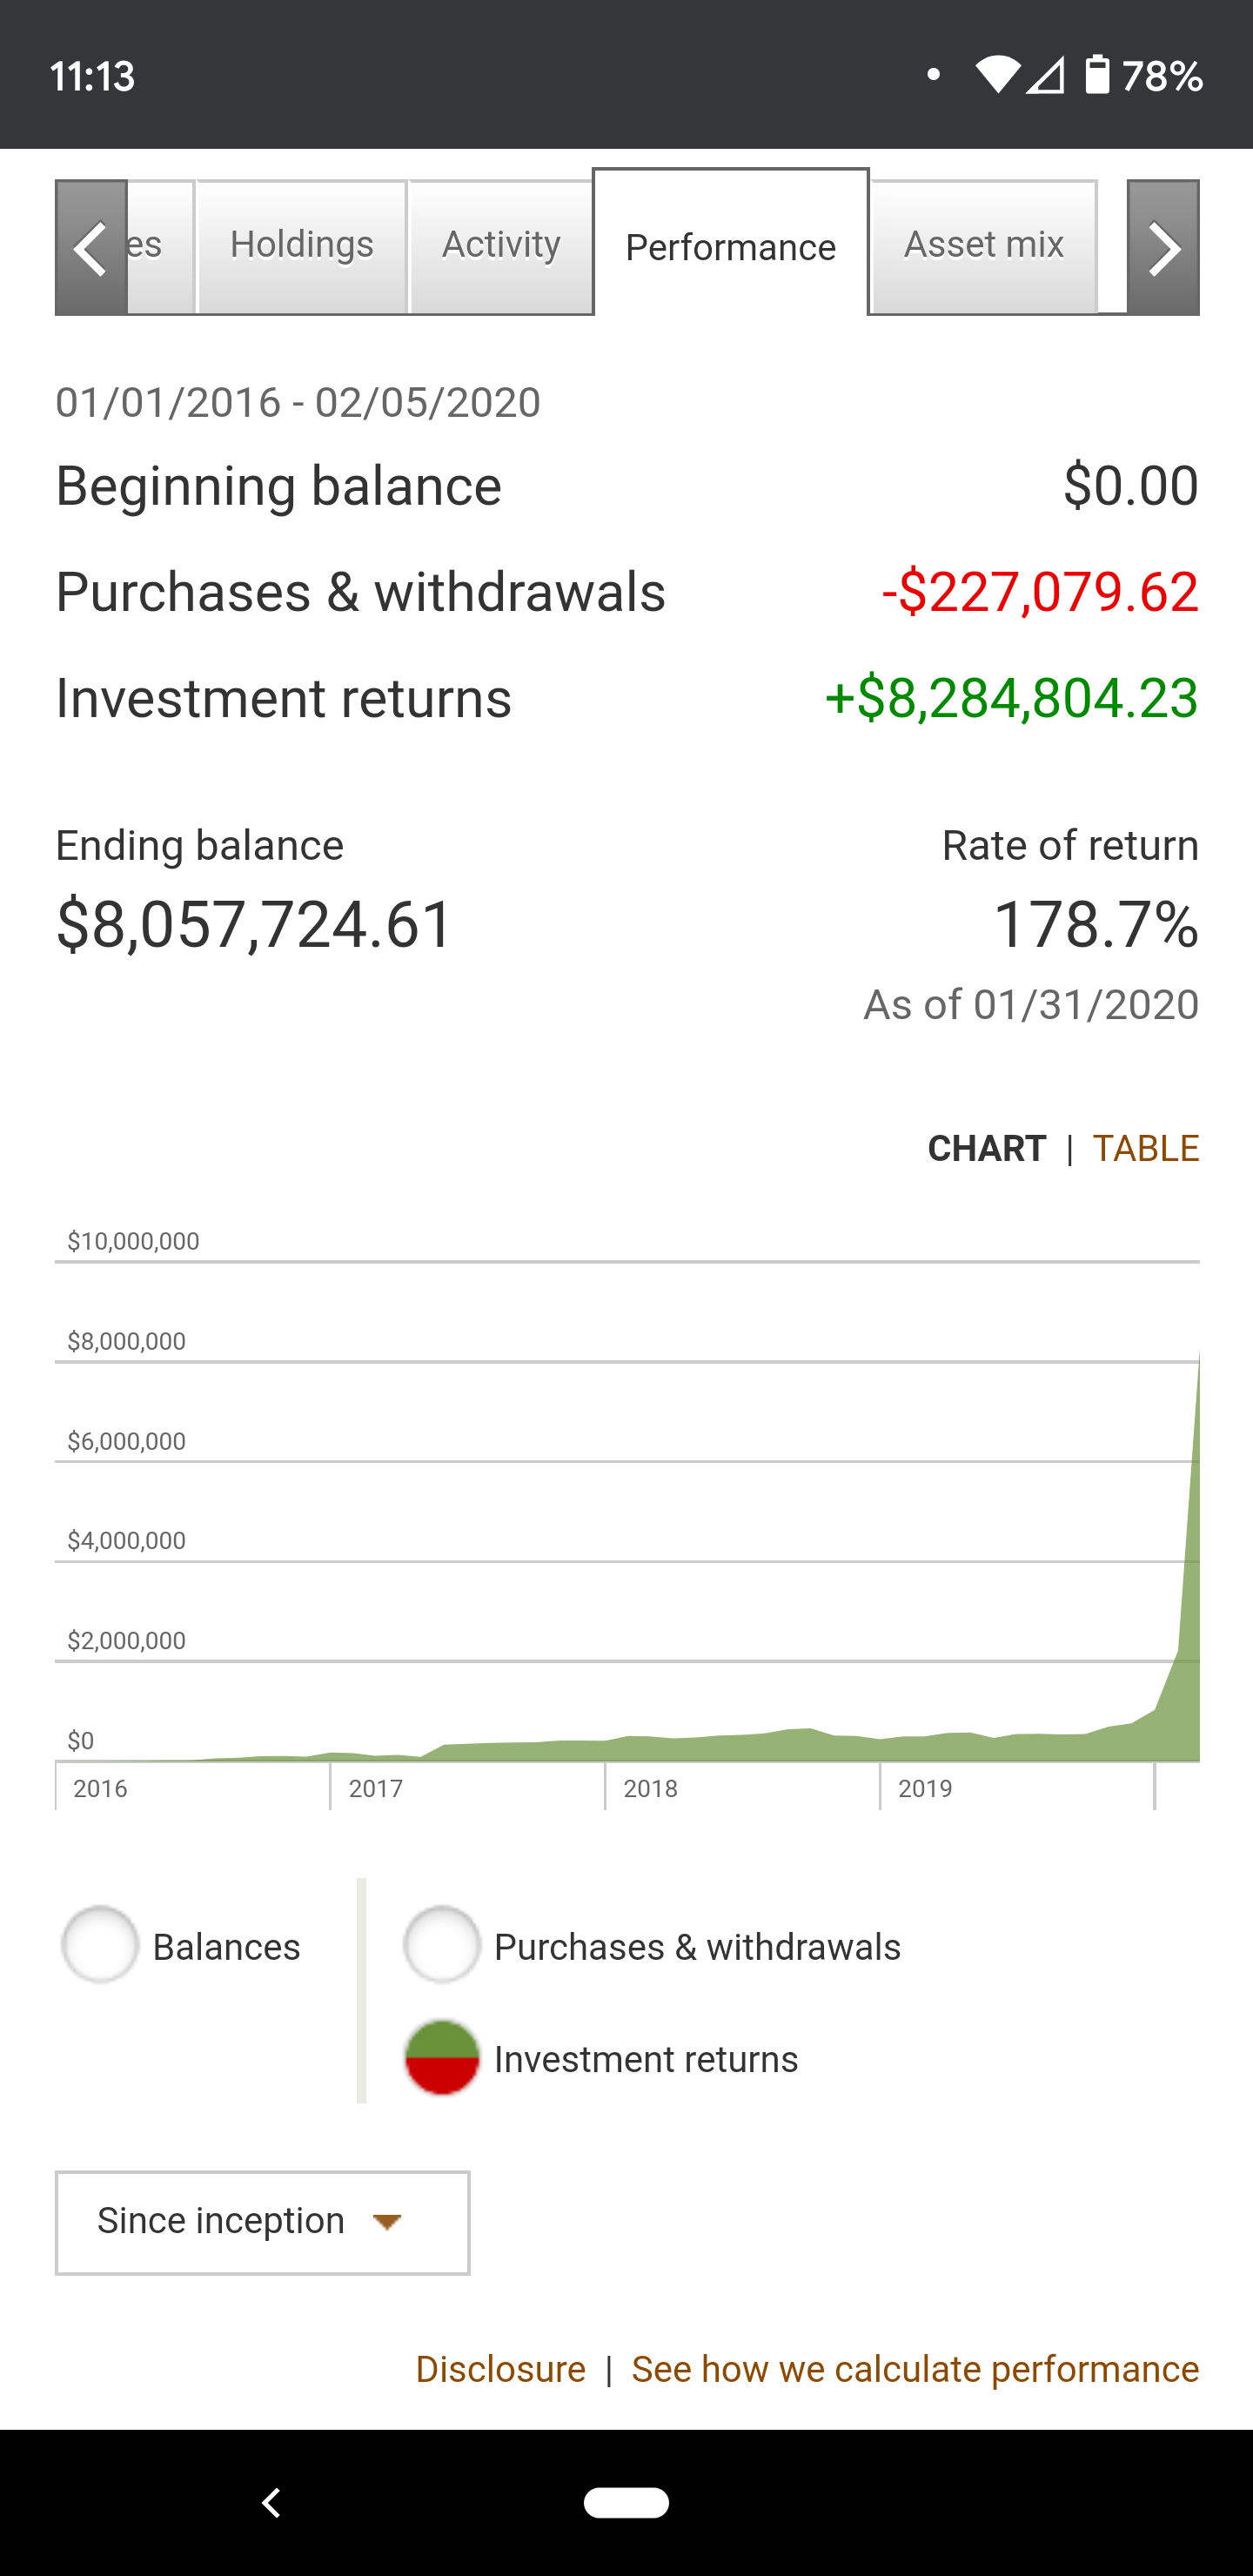The image size is (1253, 2576).
Task: Switch to TABLE view
Action: coord(1145,1148)
